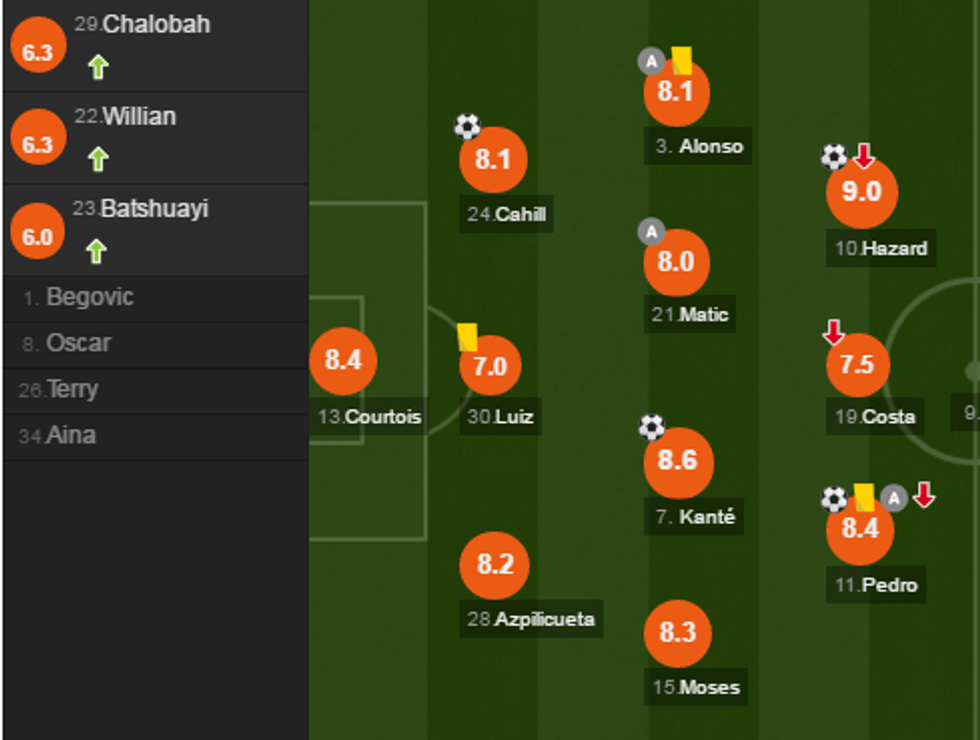Click the assist badge above Alonso

pyautogui.click(x=650, y=60)
